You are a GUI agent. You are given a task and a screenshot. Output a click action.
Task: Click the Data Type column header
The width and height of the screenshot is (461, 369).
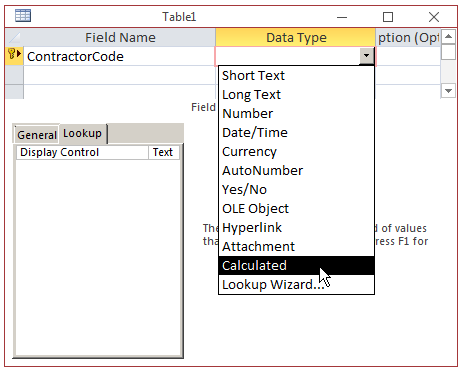[x=296, y=37]
